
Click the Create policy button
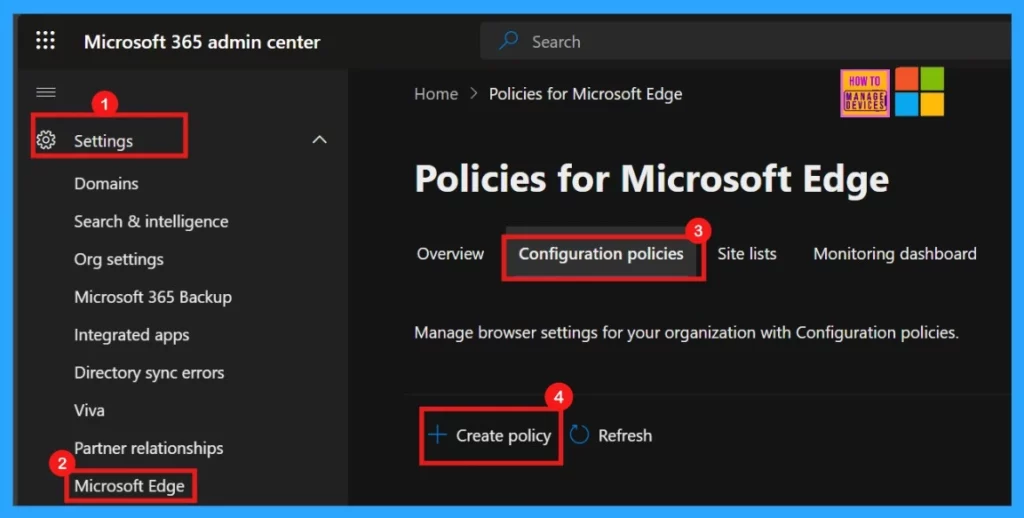coord(490,436)
